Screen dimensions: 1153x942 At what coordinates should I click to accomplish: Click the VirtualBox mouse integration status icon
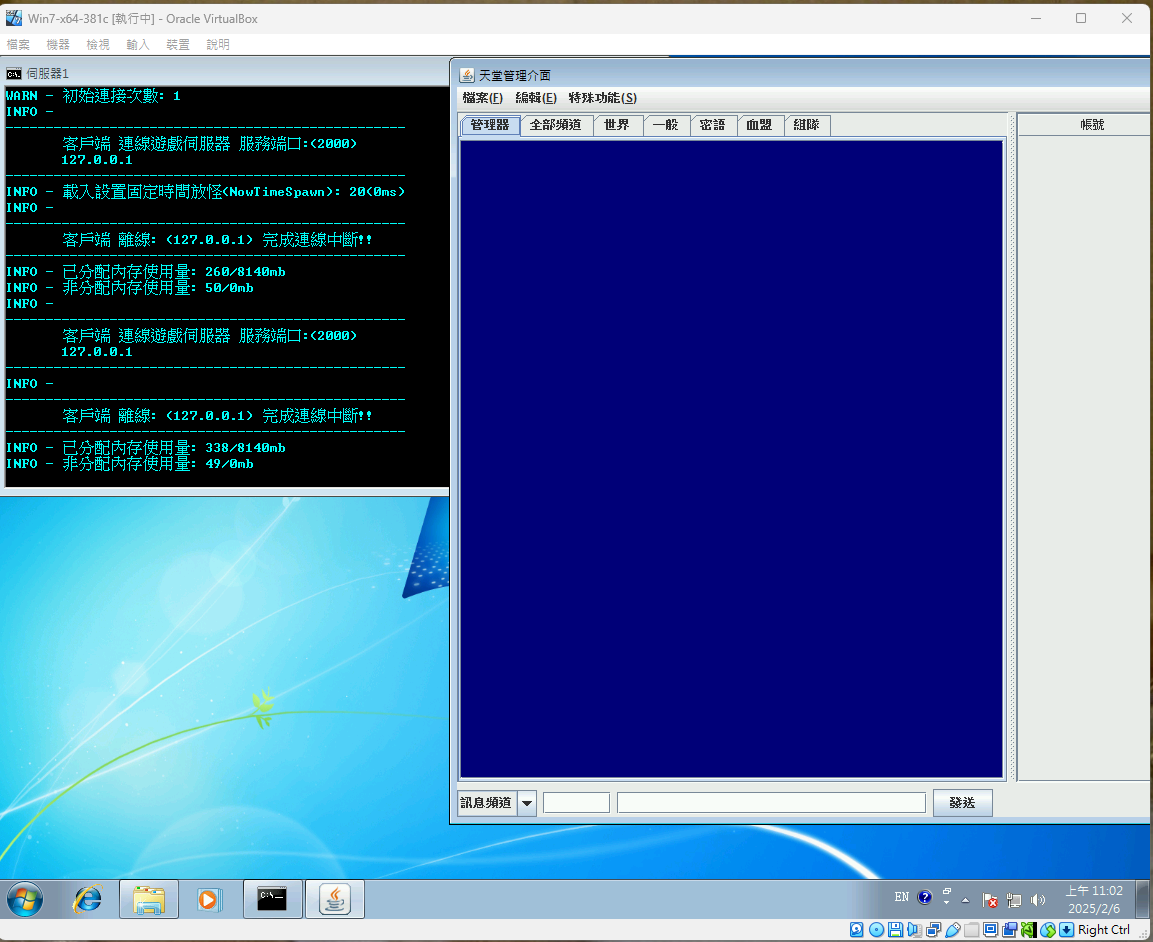point(1048,929)
